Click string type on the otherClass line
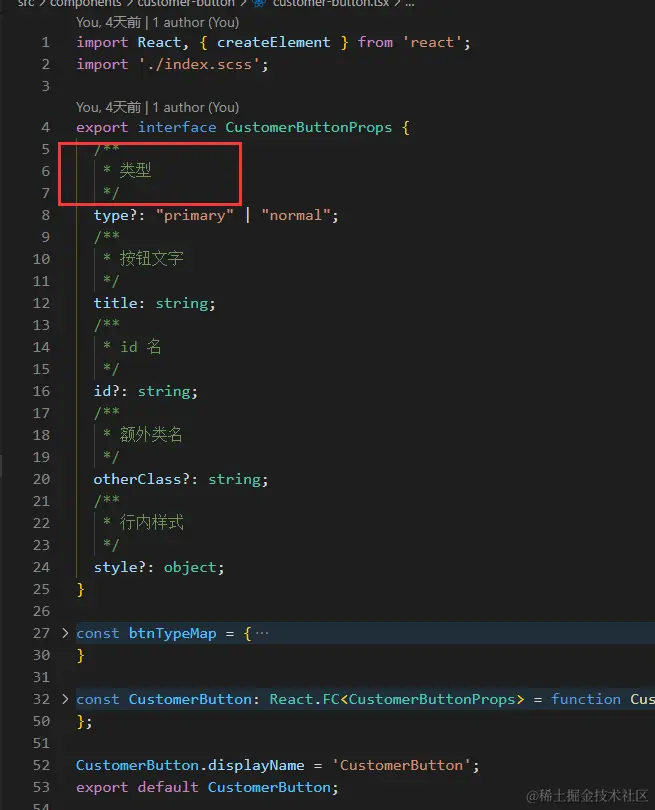 click(235, 479)
